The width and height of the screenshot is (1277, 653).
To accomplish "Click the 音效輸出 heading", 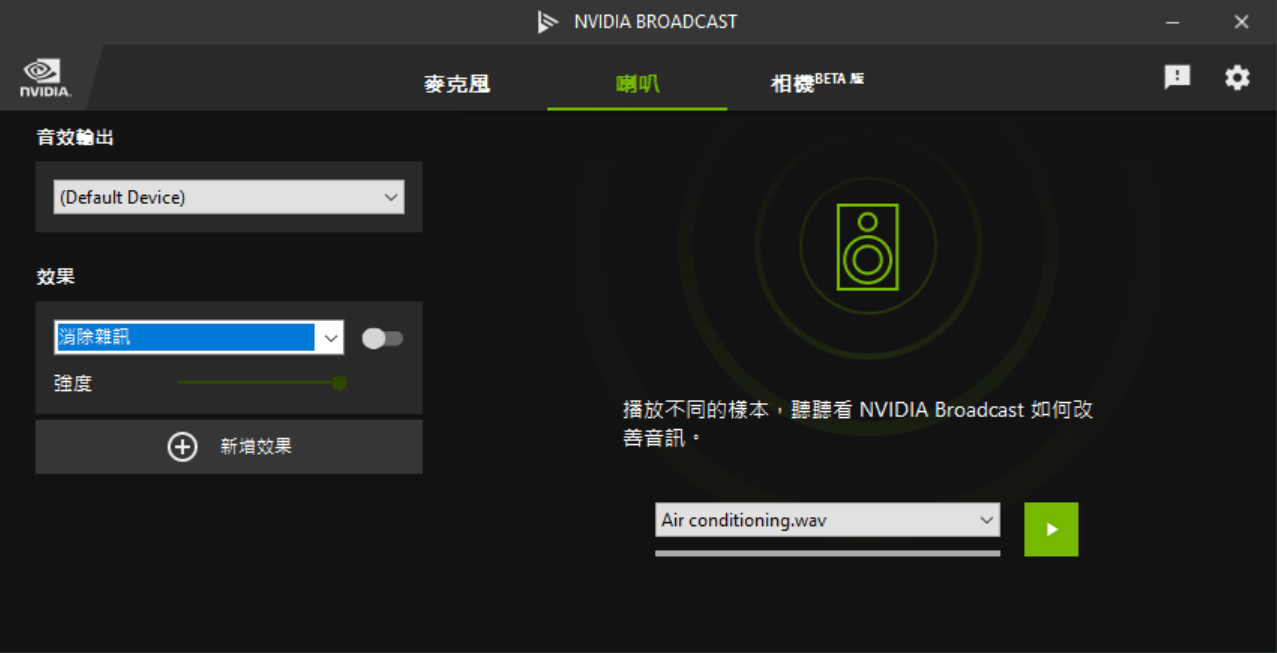I will click(75, 138).
